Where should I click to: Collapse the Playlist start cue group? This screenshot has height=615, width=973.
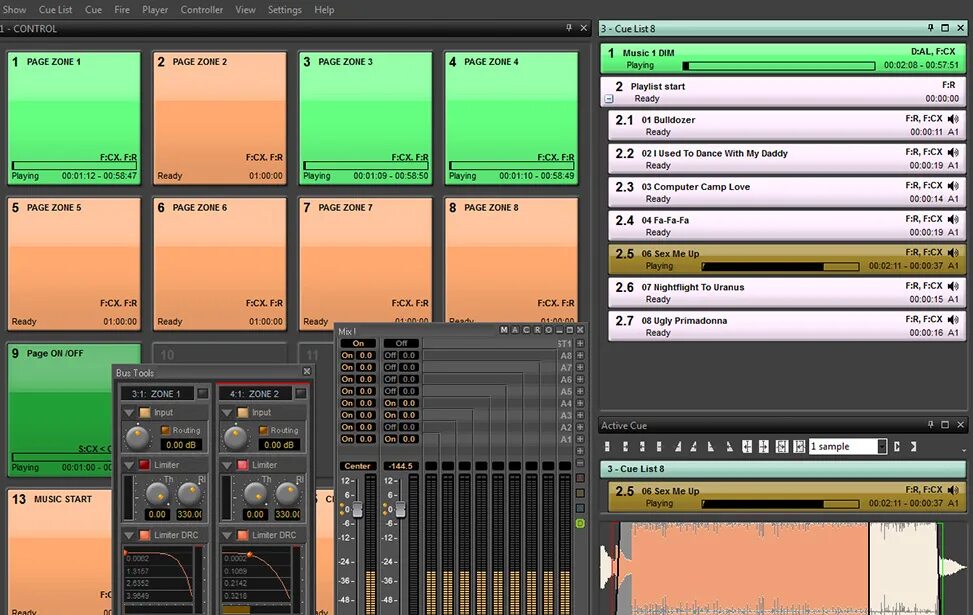[x=609, y=99]
